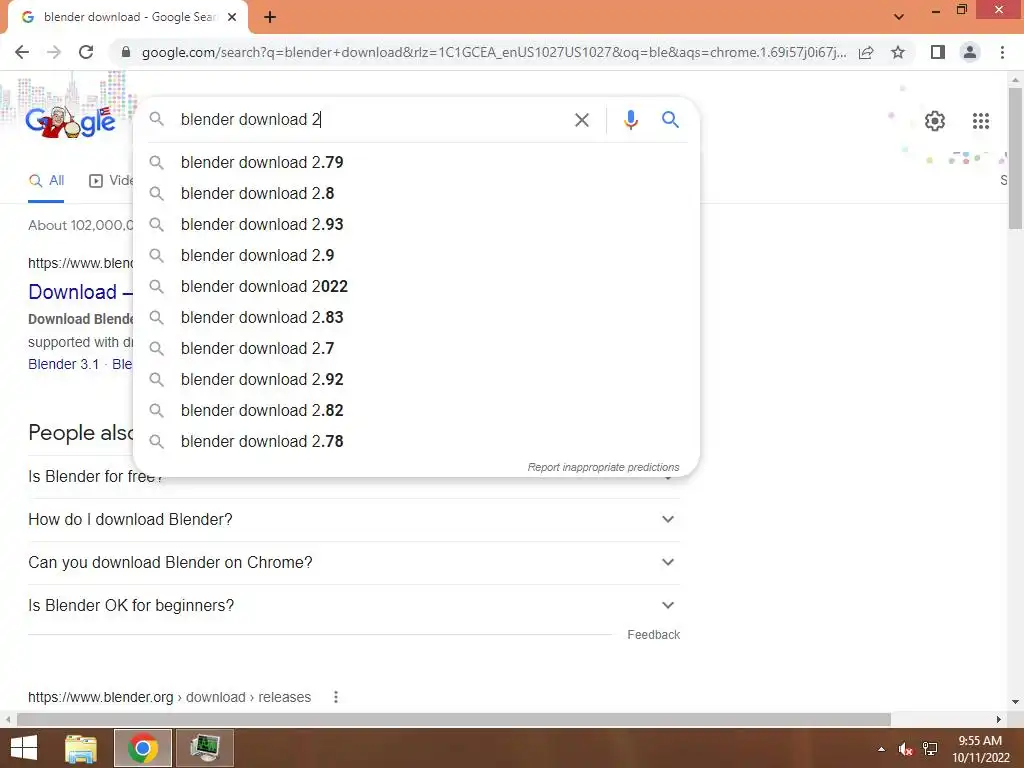Switch to the Videos search tab
This screenshot has width=1024, height=768.
click(x=111, y=181)
